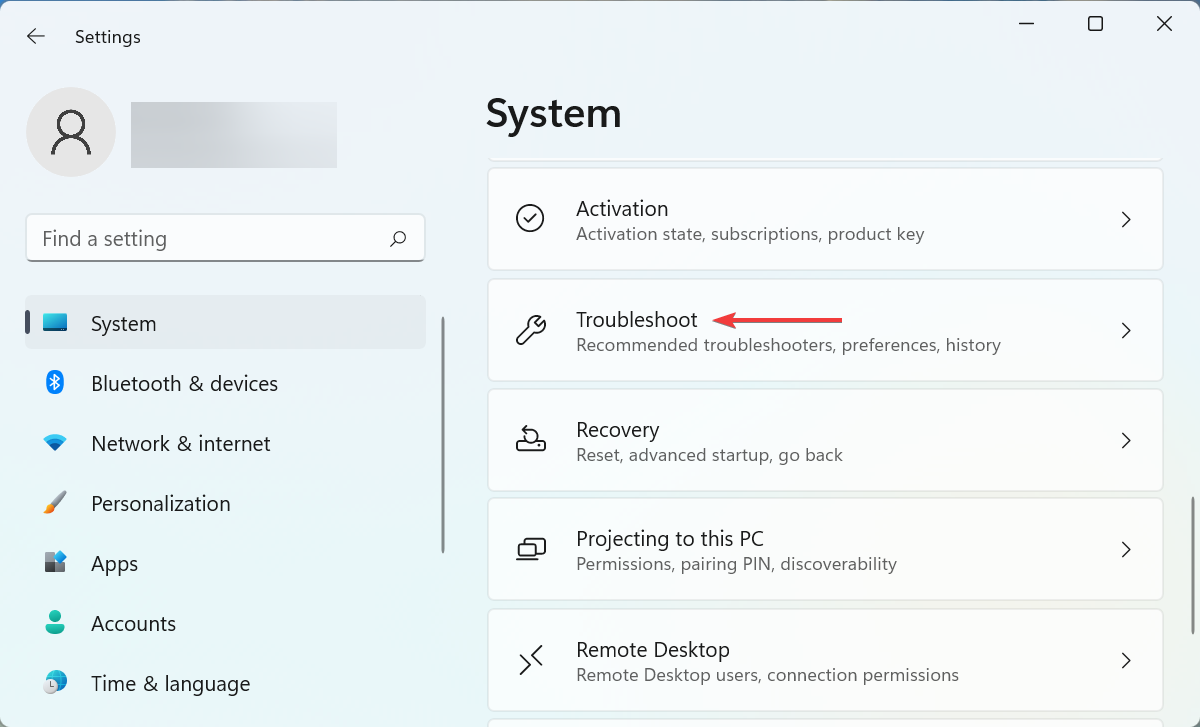Select Accounts in the sidebar
The width and height of the screenshot is (1200, 727).
[x=133, y=623]
